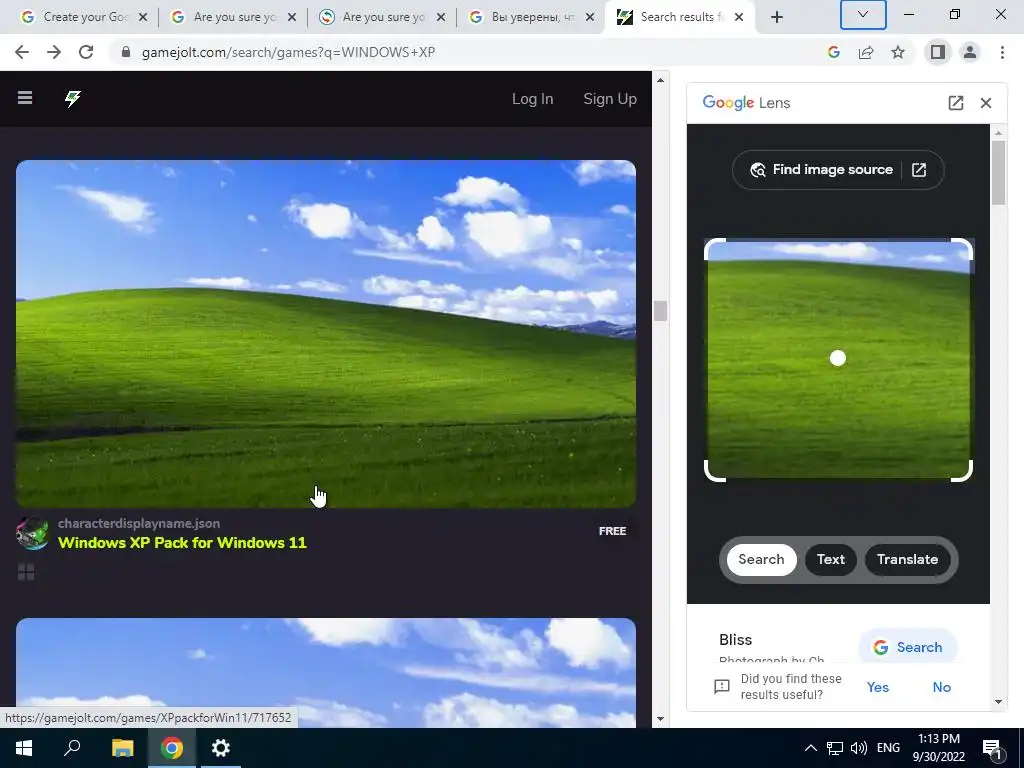Select the Translate mode in Lens
1024x768 pixels.
907,560
